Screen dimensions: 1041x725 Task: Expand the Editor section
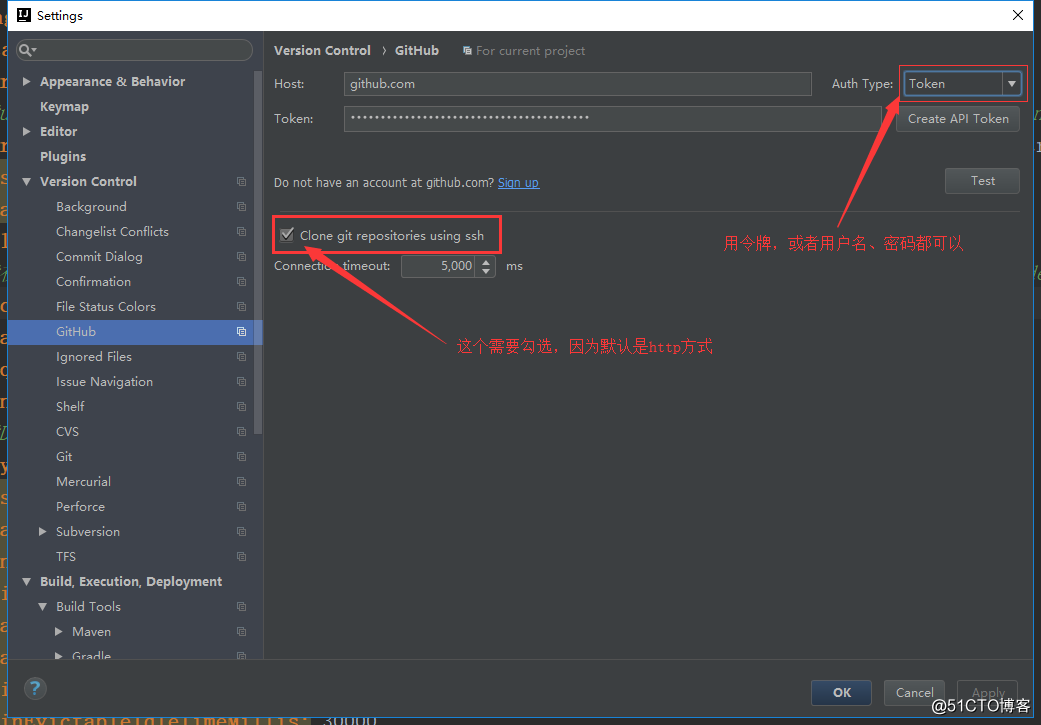point(27,131)
